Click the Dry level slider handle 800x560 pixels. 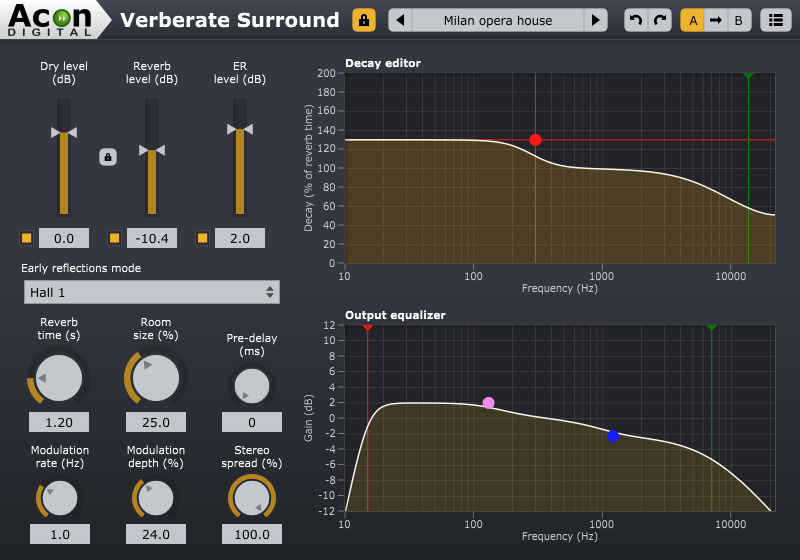point(64,133)
